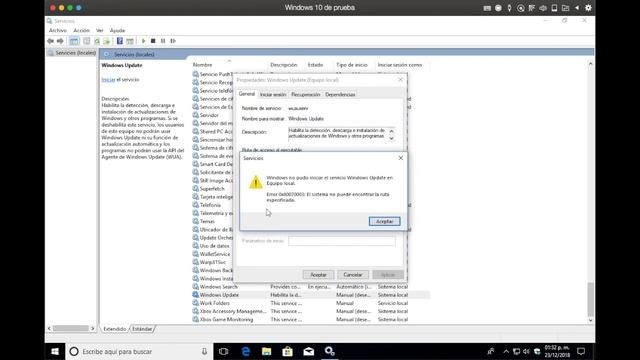Switch to the Estándar view tab
Screen dimensions: 640x360
142,329
